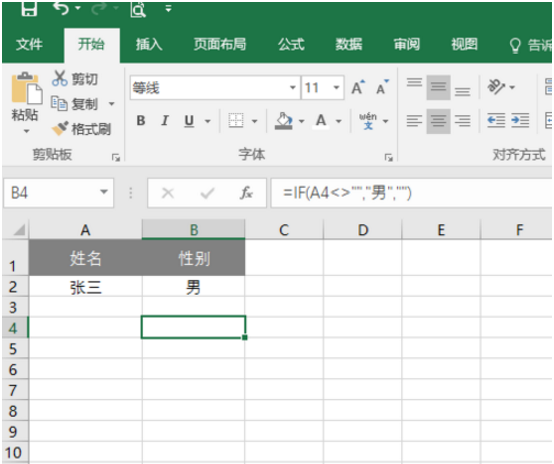Open the 审阅 tab

tap(407, 45)
